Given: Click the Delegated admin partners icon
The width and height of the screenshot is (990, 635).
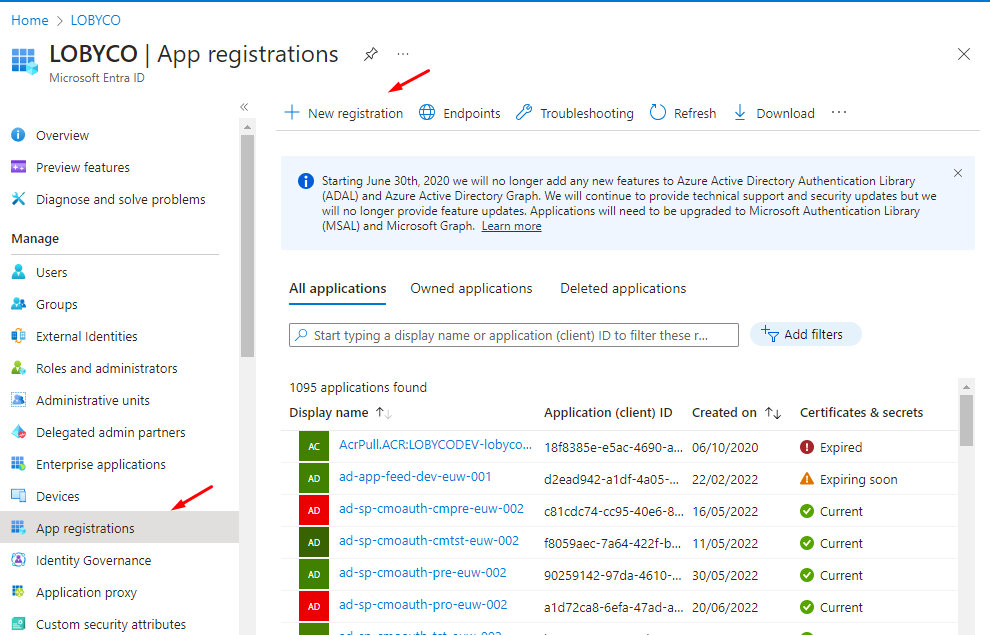Looking at the screenshot, I should pos(18,432).
